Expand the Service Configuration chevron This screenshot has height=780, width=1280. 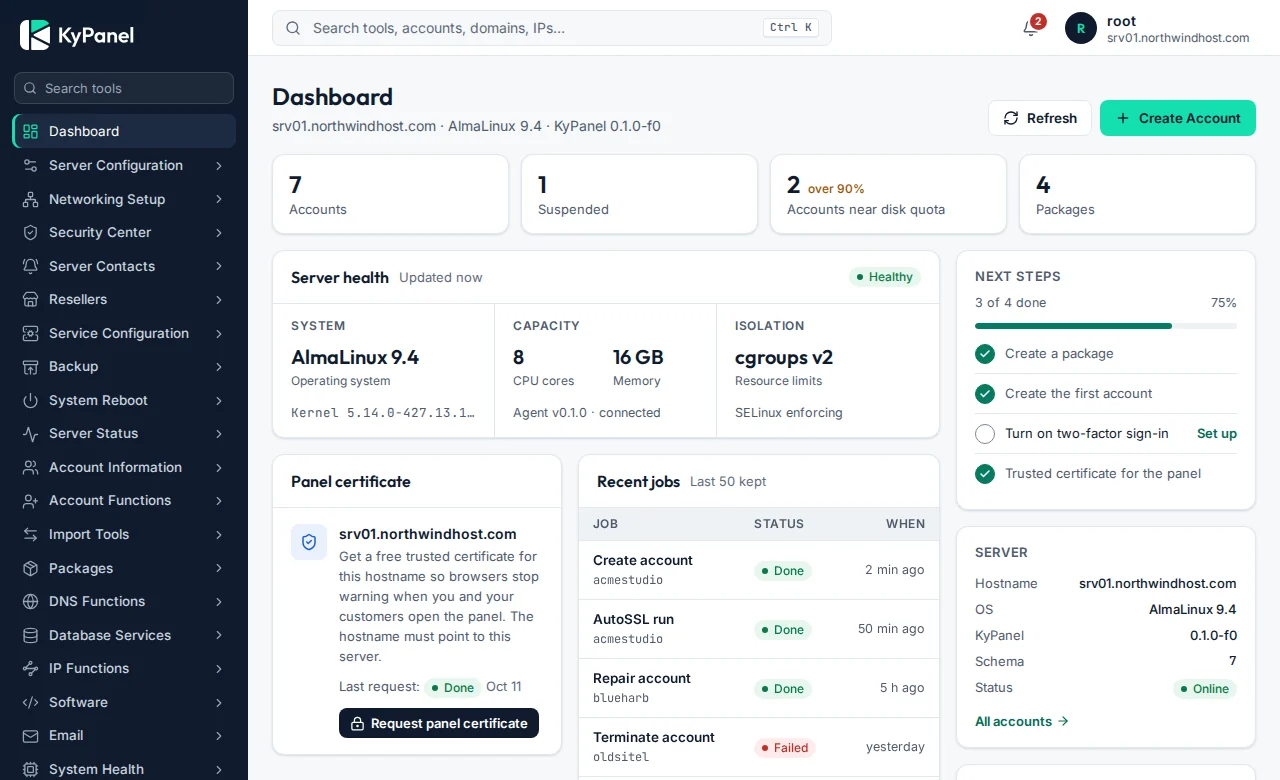218,333
